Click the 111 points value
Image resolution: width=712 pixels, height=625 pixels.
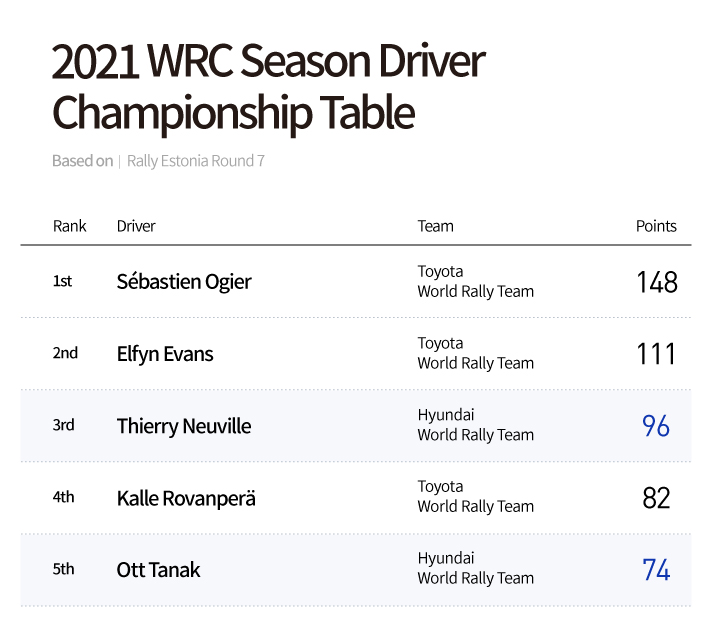[x=657, y=354]
